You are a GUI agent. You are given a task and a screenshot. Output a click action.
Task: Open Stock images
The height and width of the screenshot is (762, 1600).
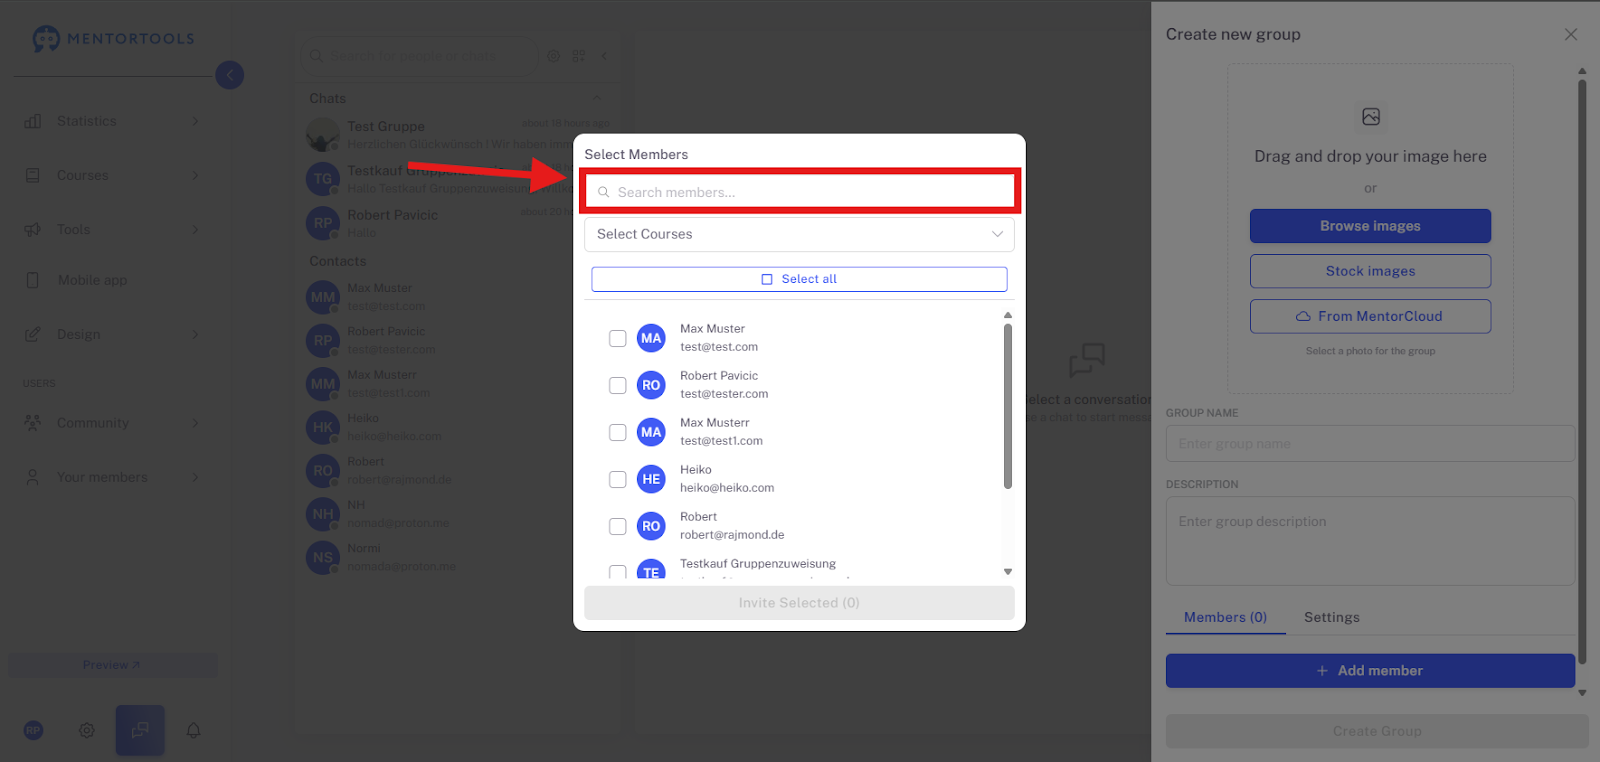(1370, 271)
